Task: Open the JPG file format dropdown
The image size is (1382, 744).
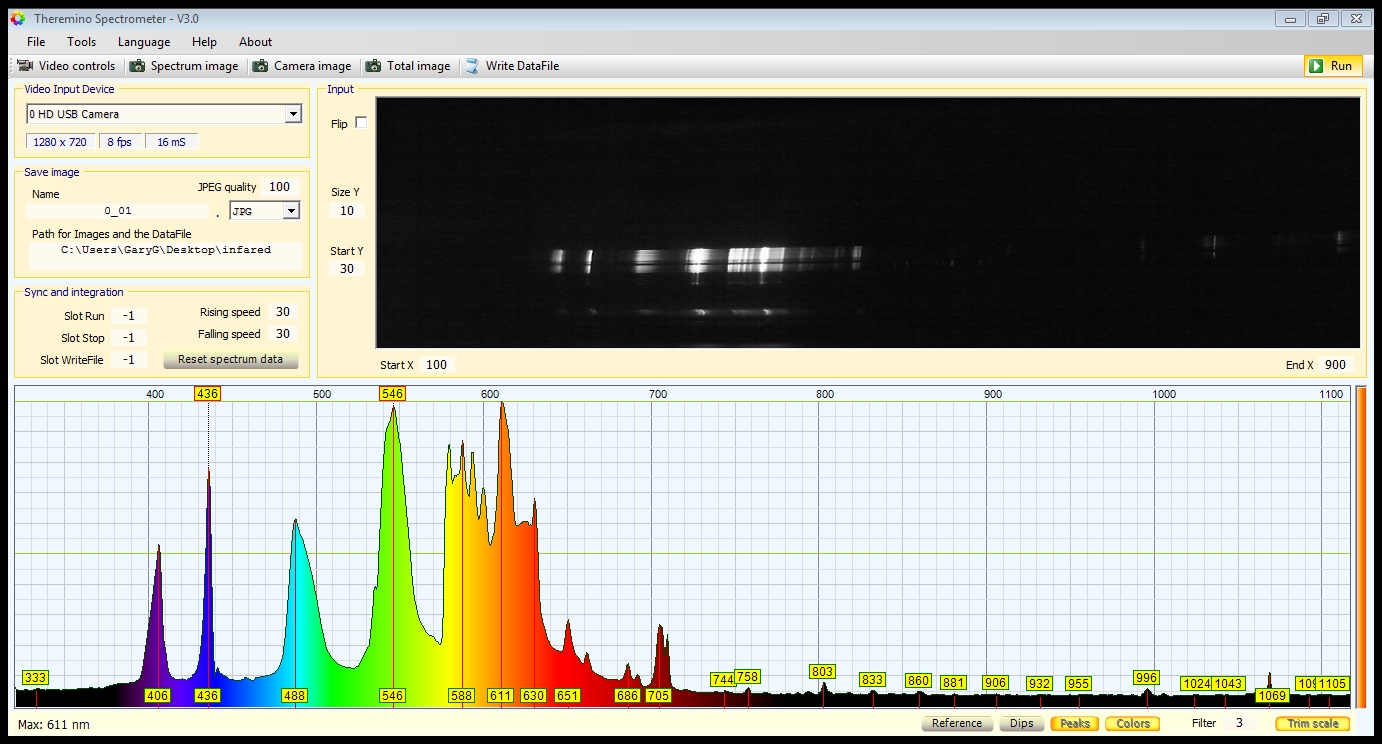Action: coord(291,211)
